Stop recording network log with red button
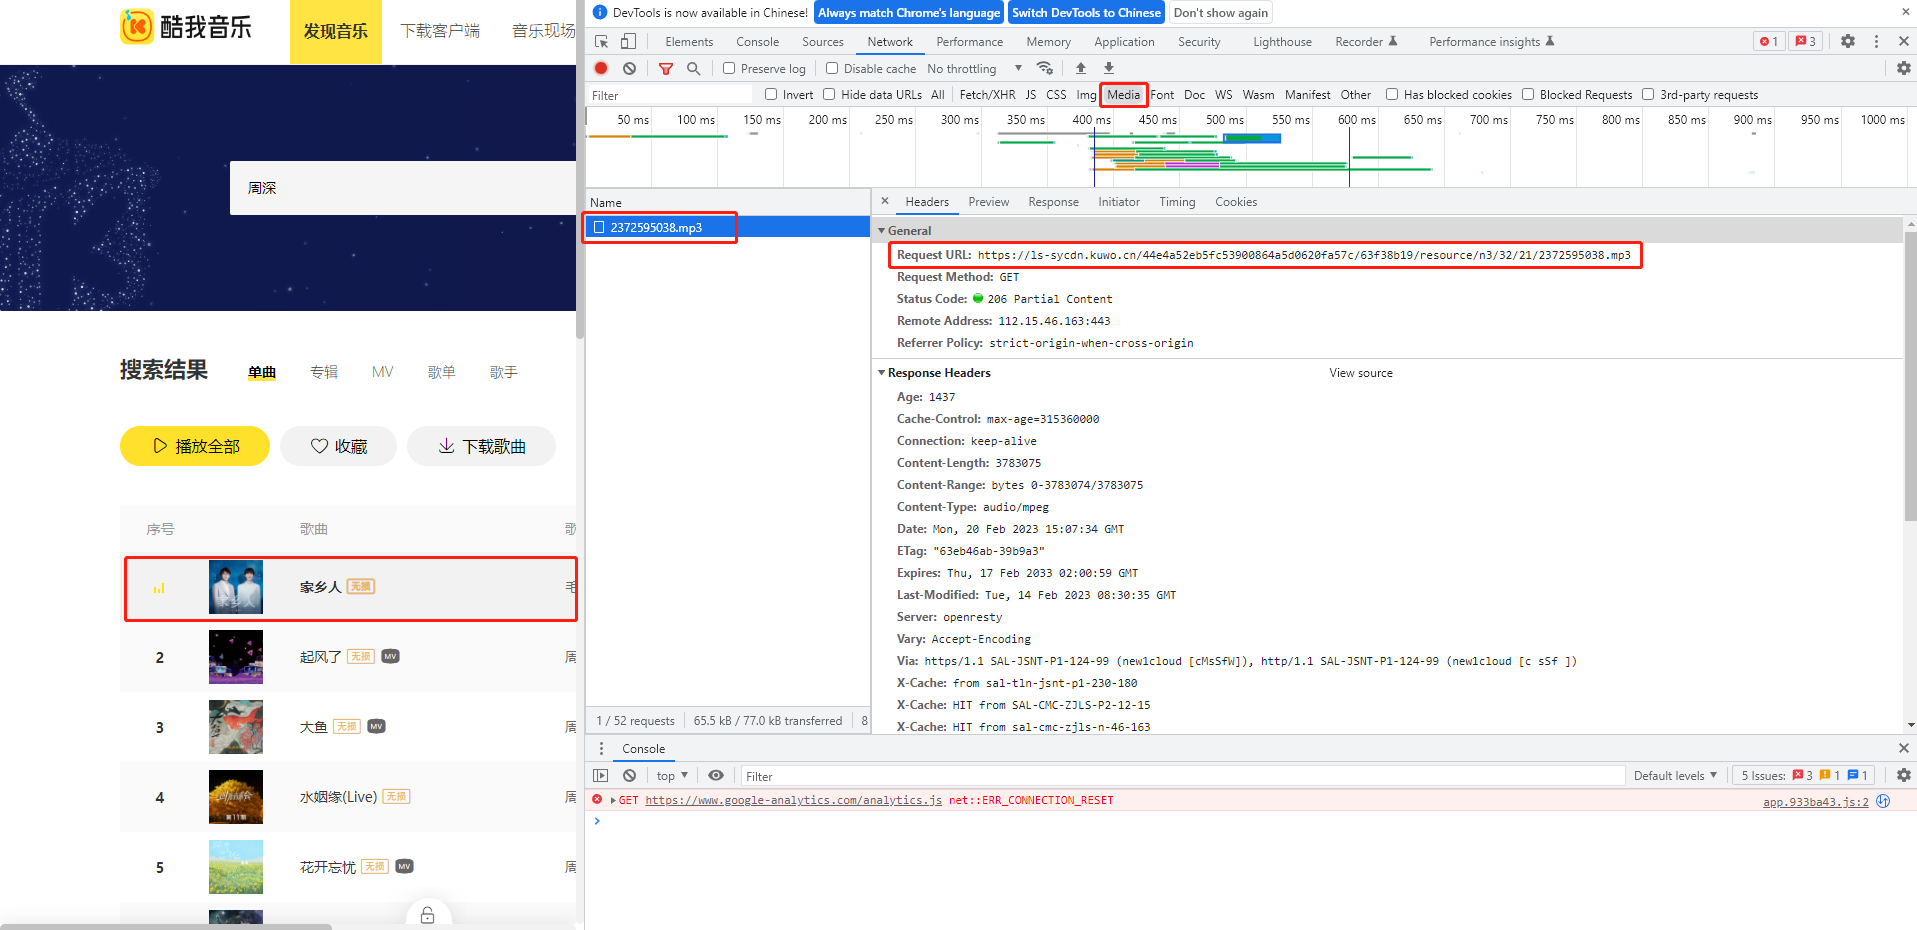The width and height of the screenshot is (1917, 930). (x=601, y=68)
